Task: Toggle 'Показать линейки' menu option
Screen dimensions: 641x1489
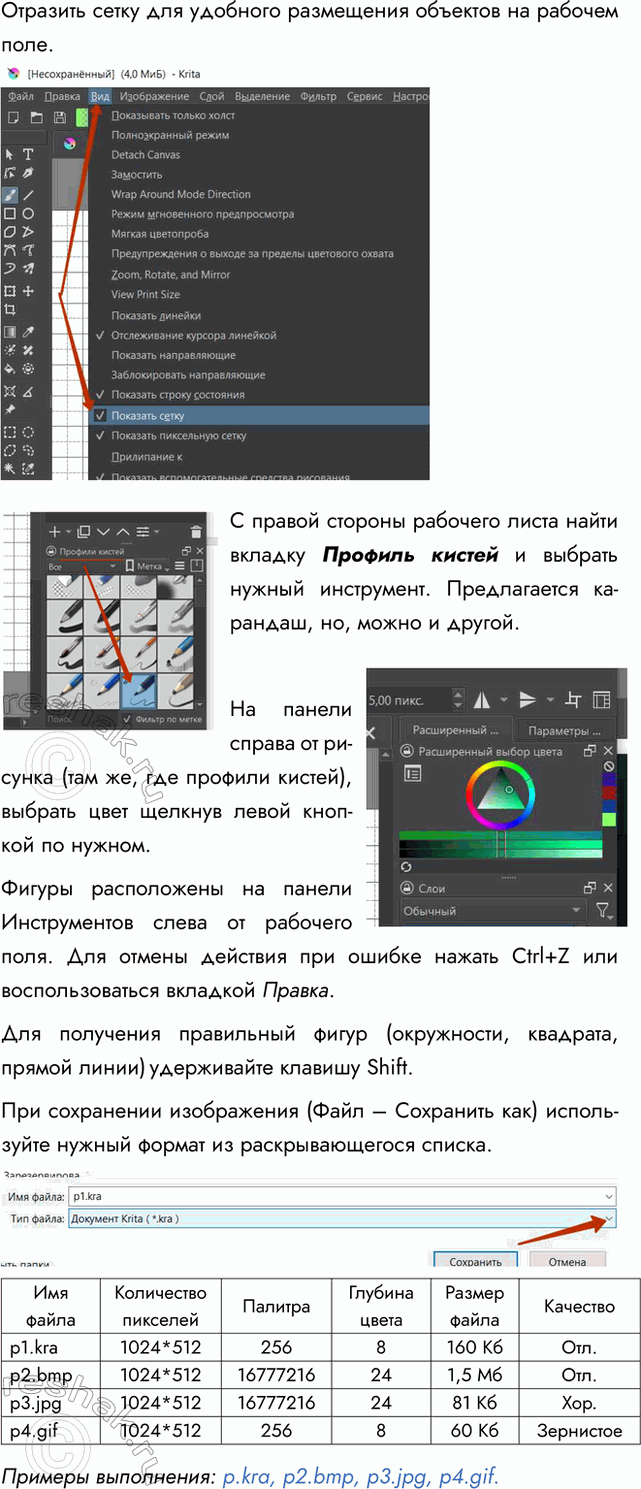Action: [259, 315]
